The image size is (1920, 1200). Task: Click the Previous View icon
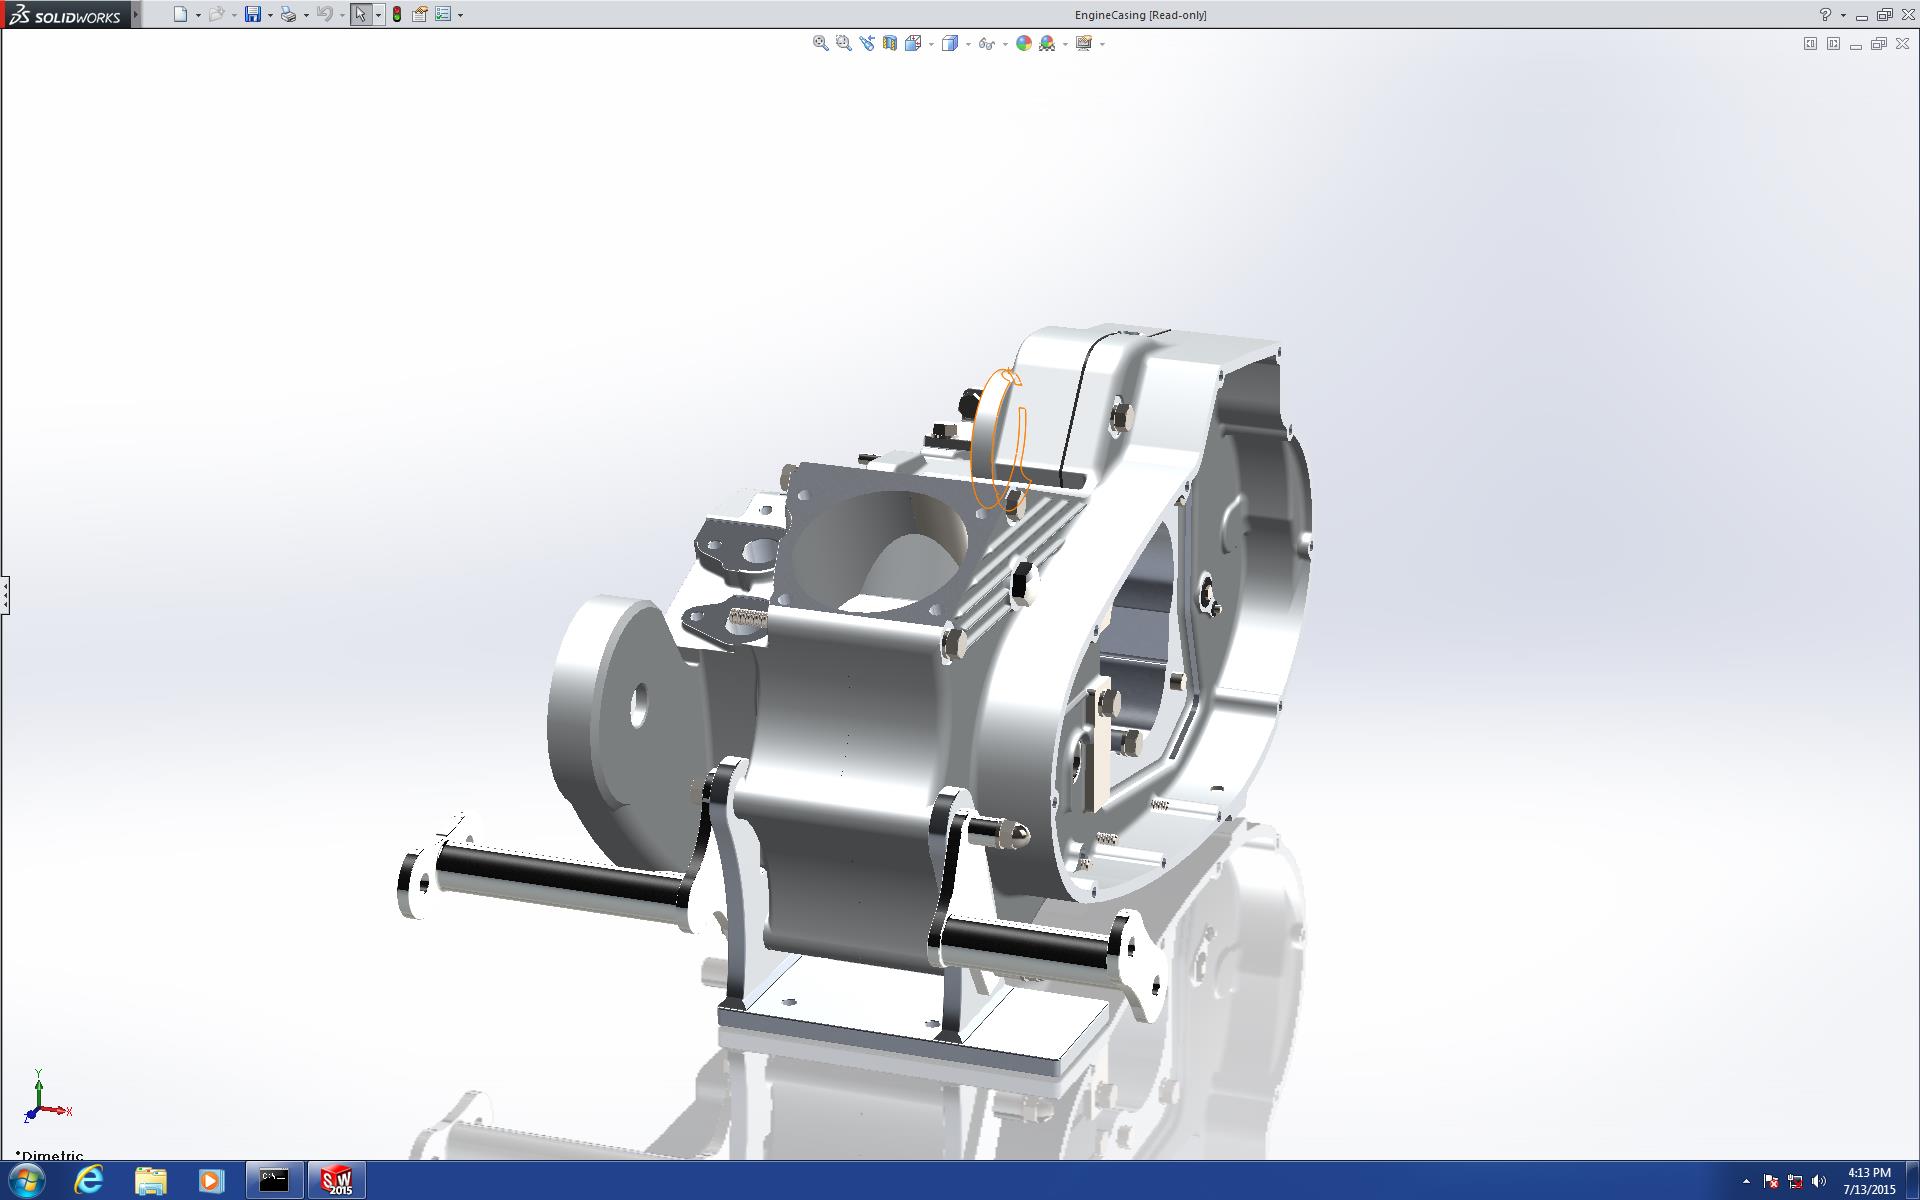(x=866, y=43)
